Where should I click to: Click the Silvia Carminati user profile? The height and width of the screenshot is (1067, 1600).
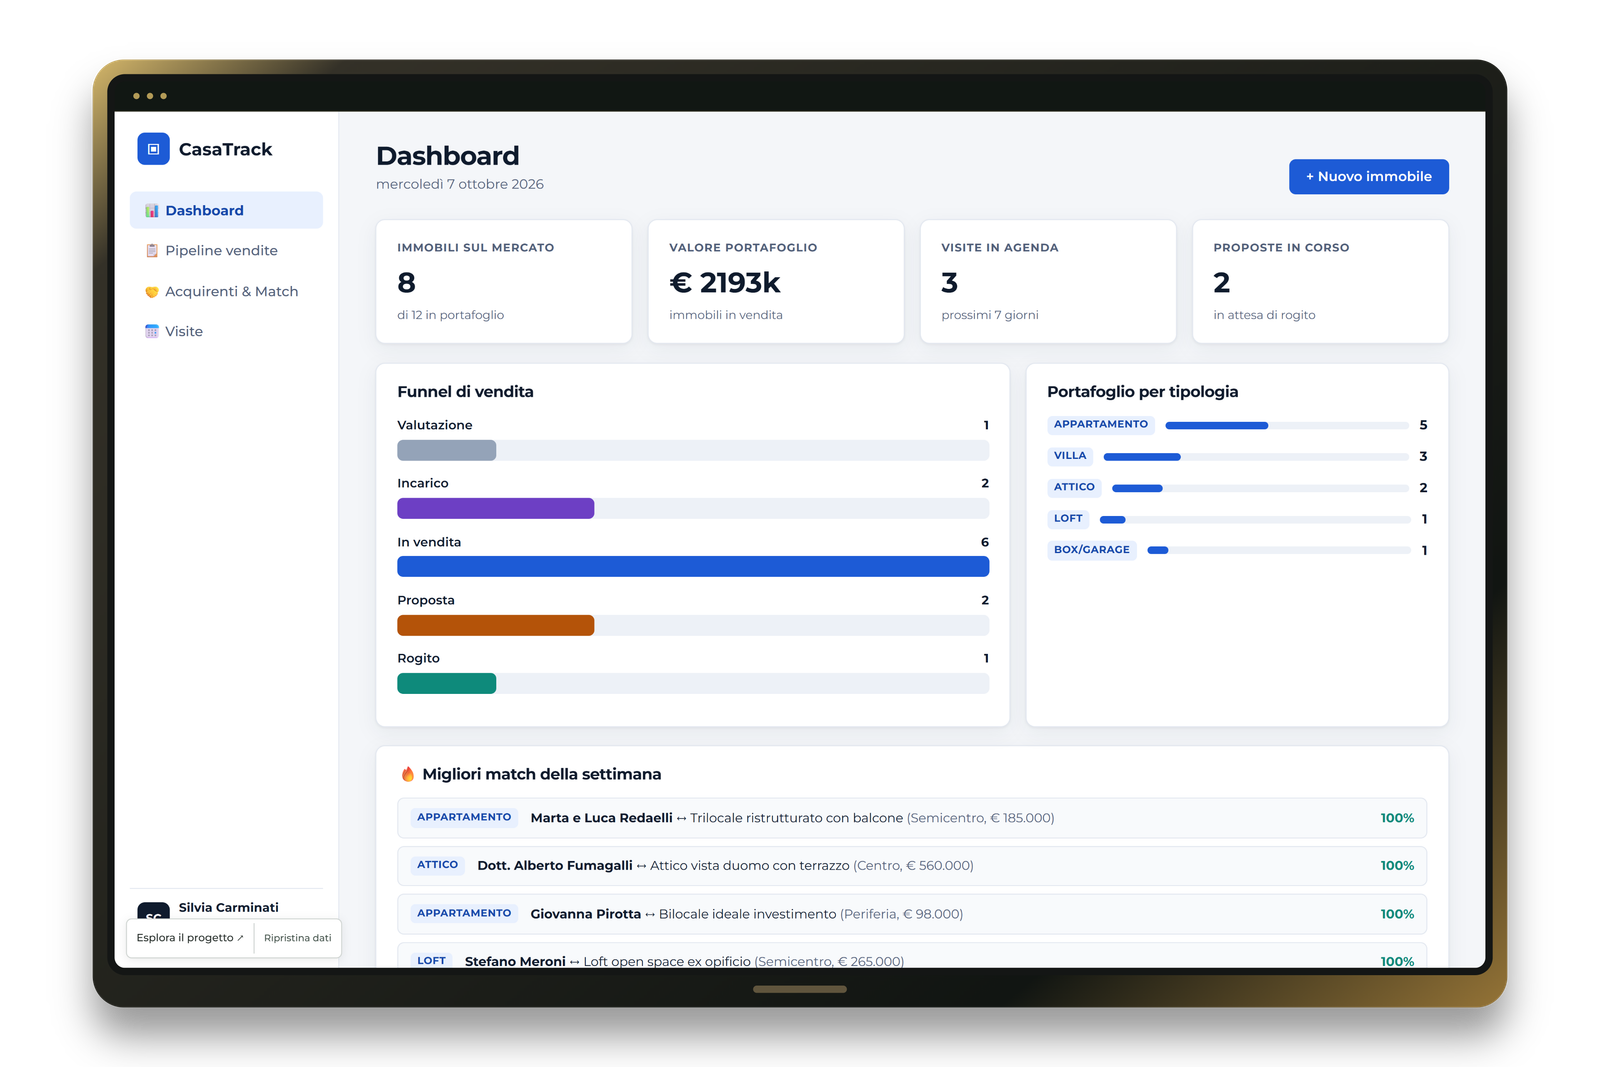click(x=226, y=908)
